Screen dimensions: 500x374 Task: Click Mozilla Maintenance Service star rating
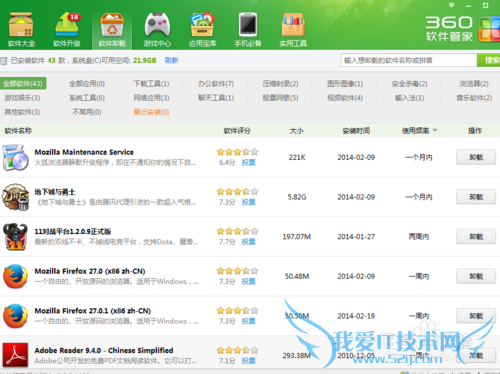coord(237,152)
